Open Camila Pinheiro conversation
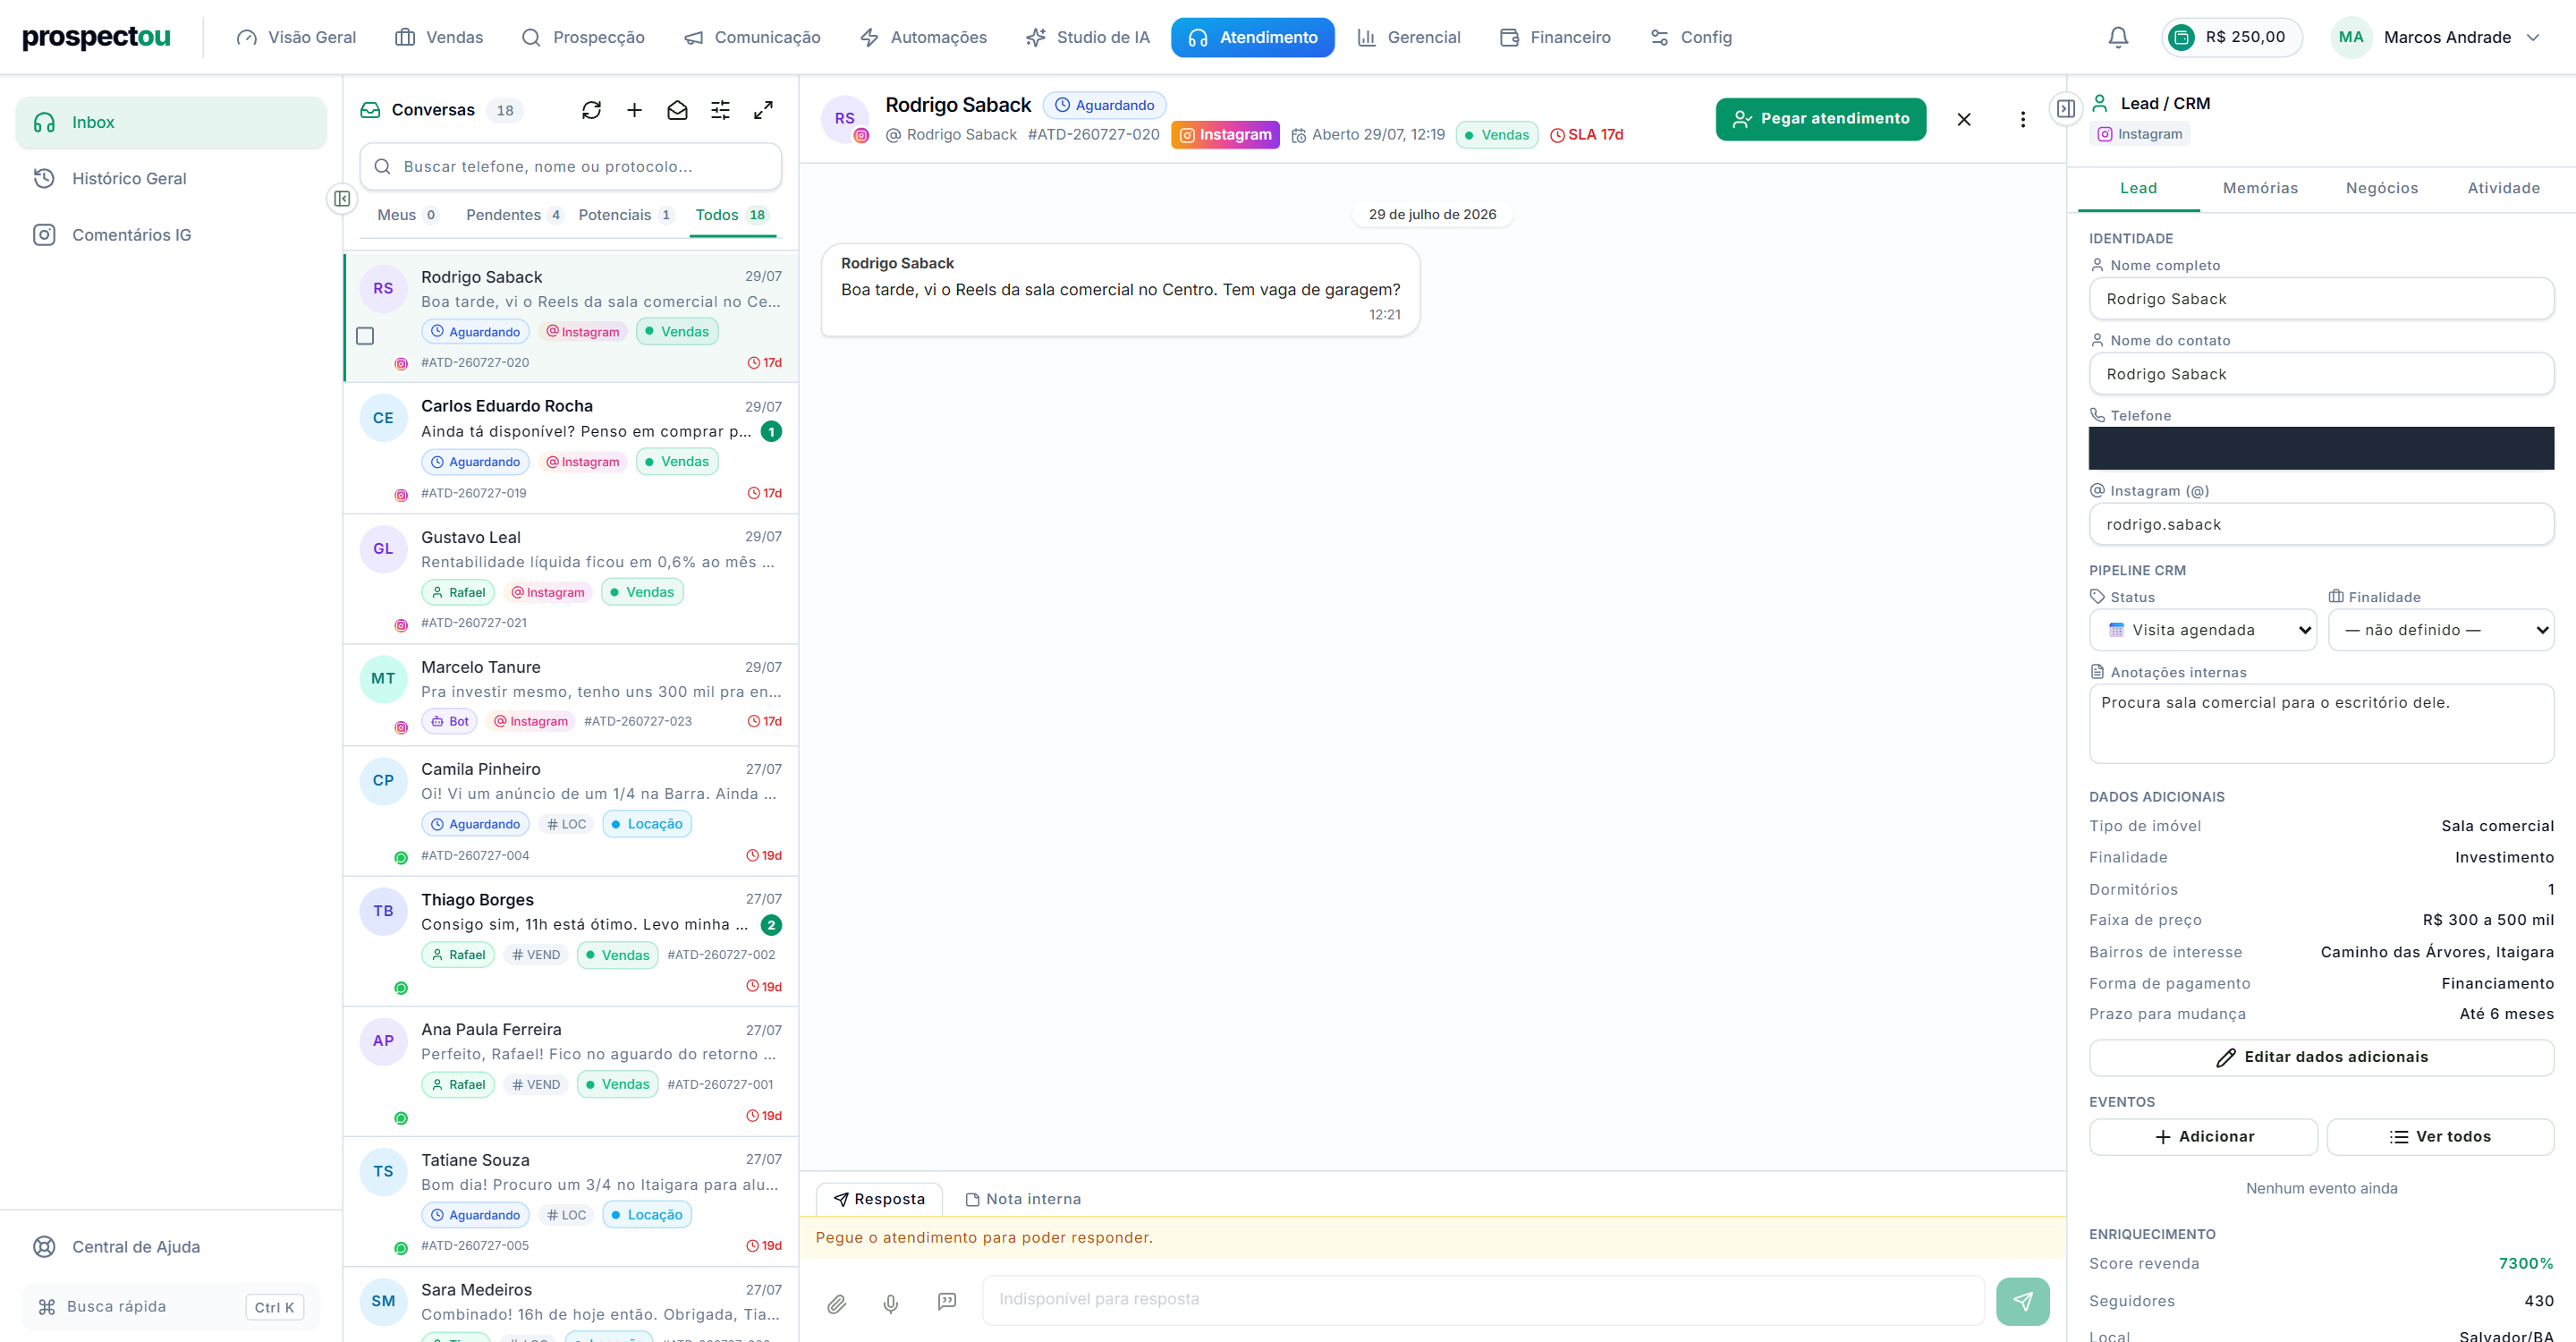Viewport: 2576px width, 1342px height. (x=570, y=811)
